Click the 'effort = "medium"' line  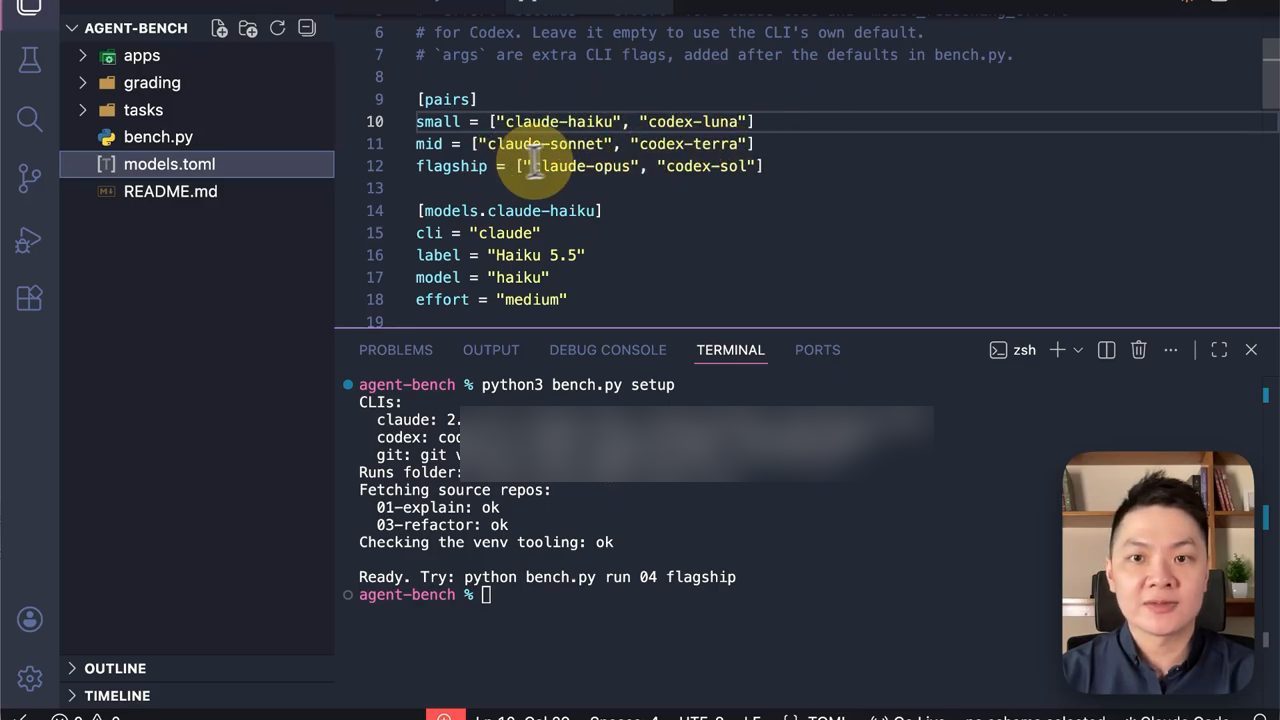tap(491, 299)
